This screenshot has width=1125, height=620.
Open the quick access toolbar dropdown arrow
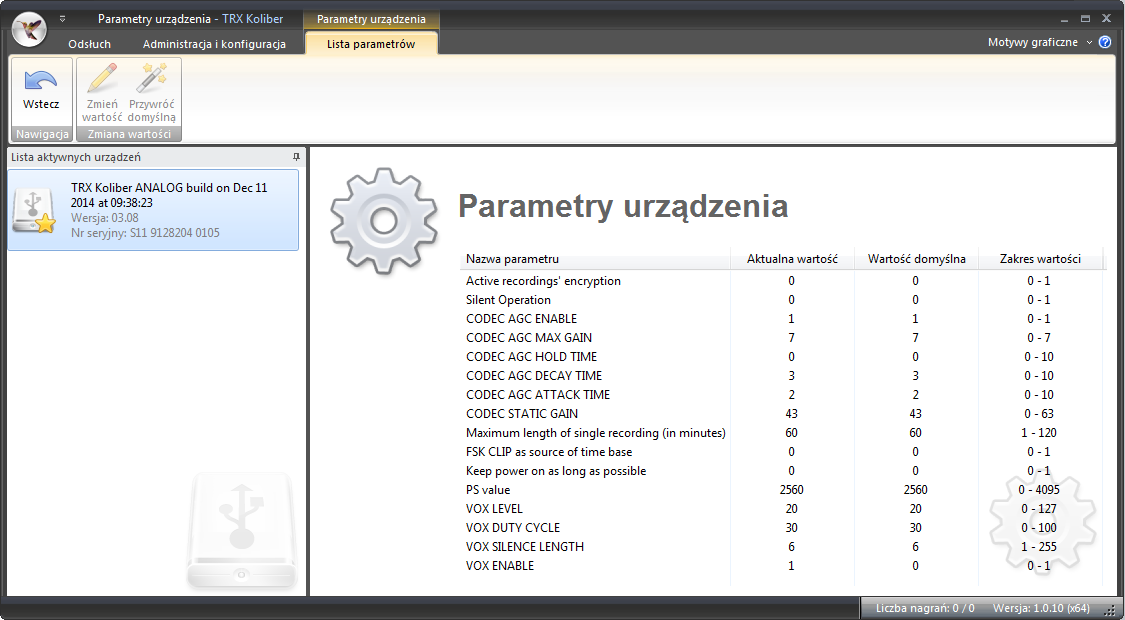point(62,19)
